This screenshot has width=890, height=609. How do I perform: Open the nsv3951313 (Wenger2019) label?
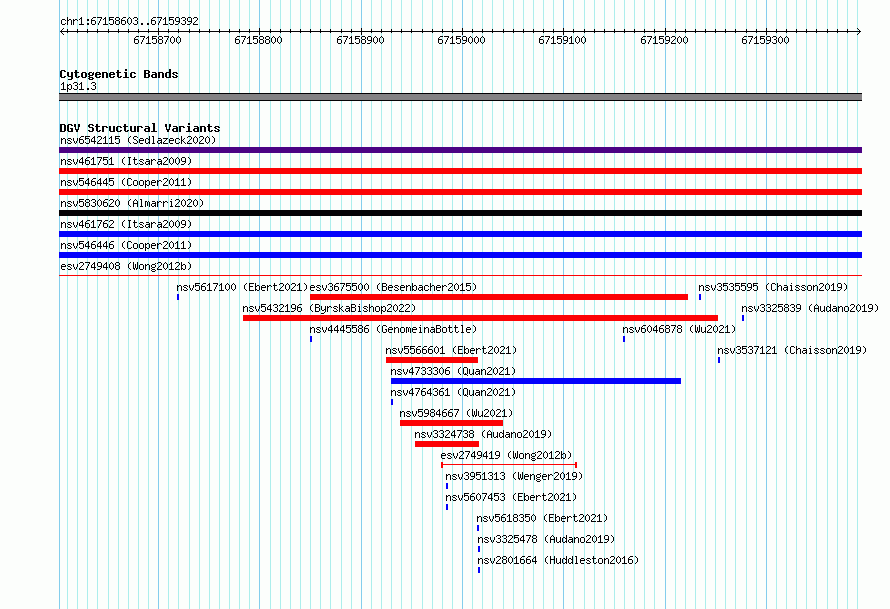pyautogui.click(x=514, y=476)
